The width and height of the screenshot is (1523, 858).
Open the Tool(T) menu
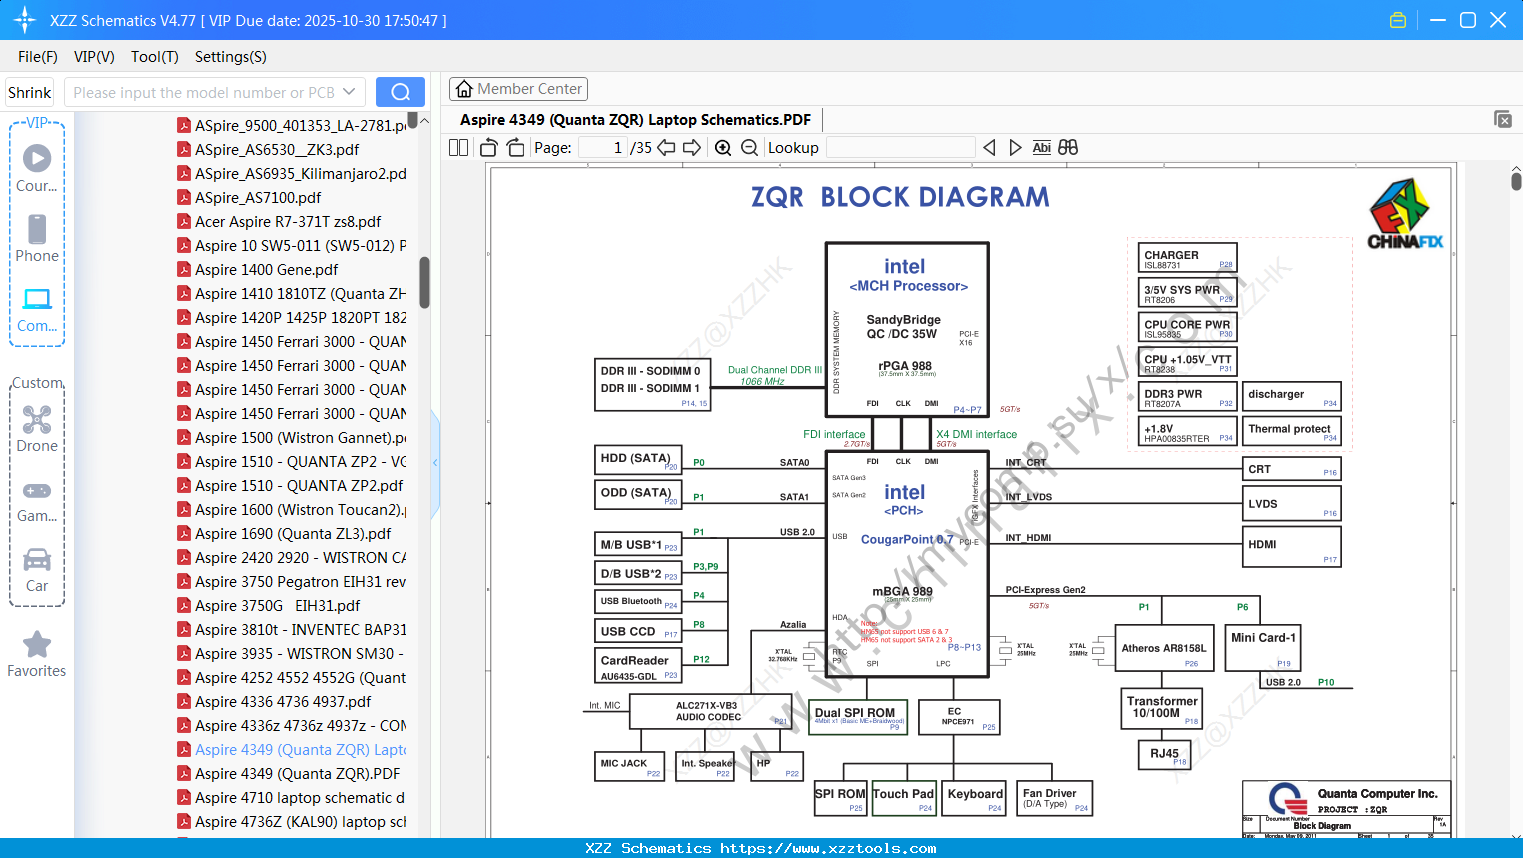click(x=155, y=57)
